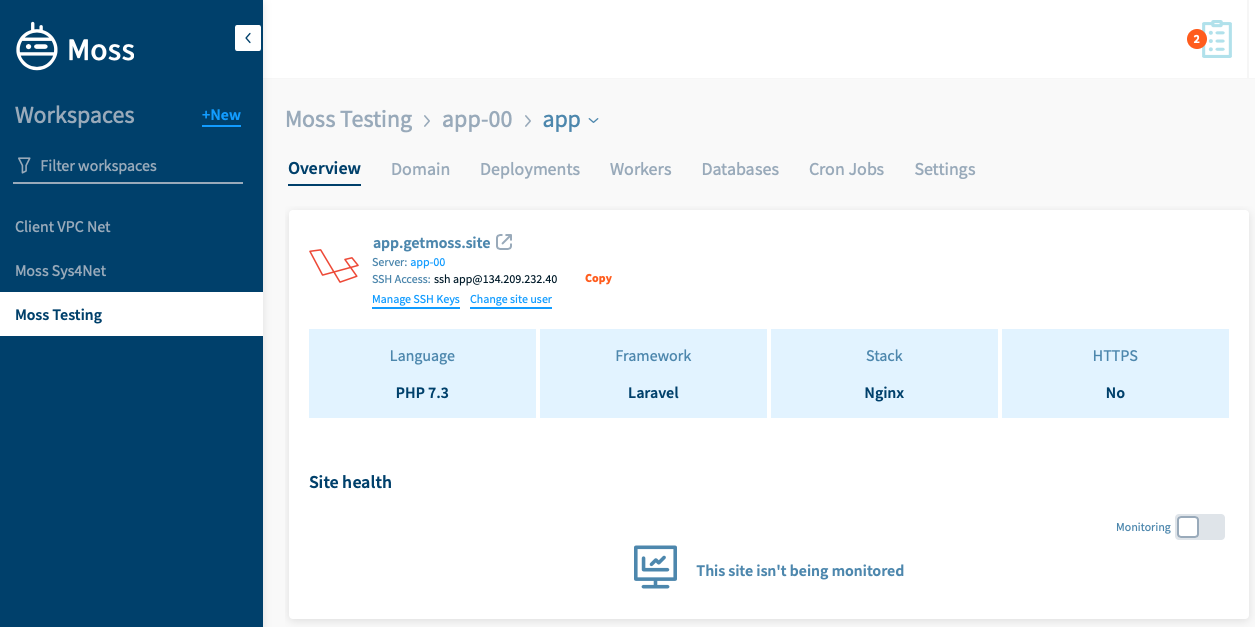This screenshot has width=1255, height=627.
Task: Open the Databases tab
Action: (740, 169)
